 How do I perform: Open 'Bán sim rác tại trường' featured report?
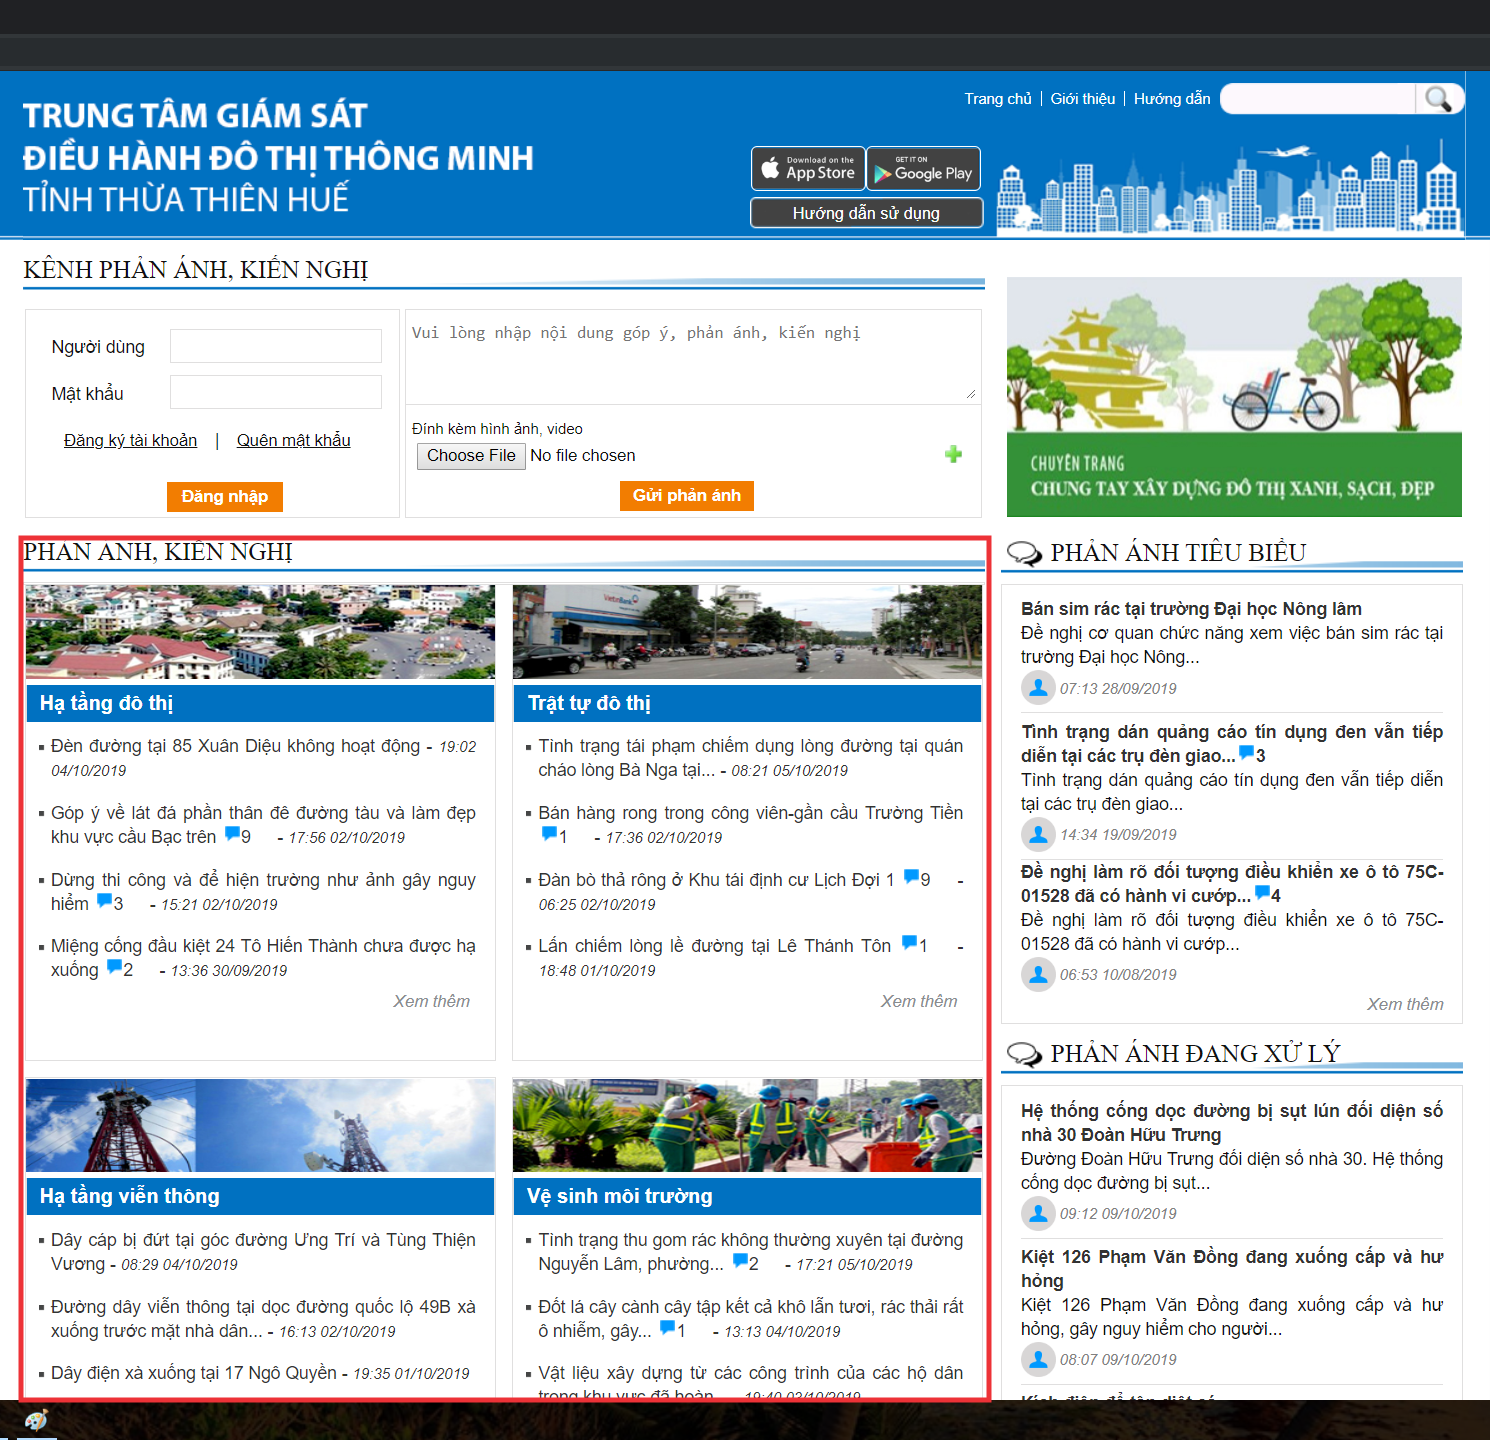(1191, 609)
